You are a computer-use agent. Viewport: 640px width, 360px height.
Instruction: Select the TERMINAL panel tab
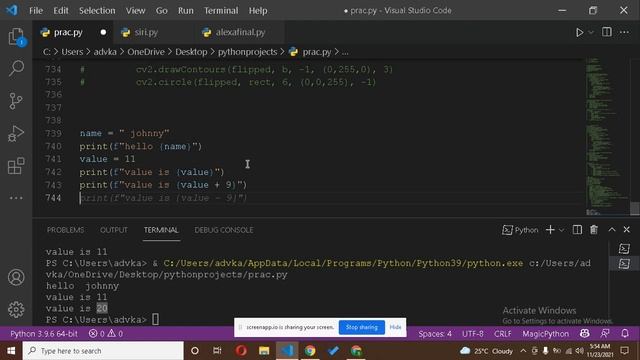tap(161, 230)
